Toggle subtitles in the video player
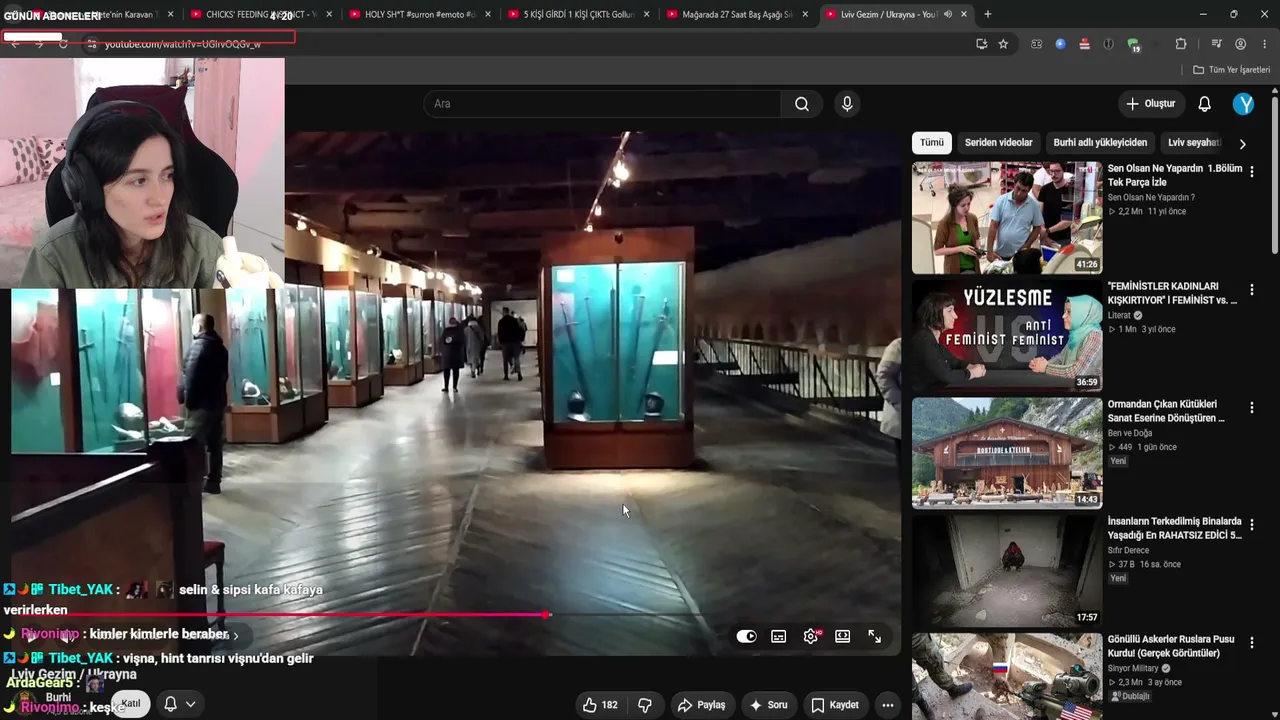 click(779, 636)
